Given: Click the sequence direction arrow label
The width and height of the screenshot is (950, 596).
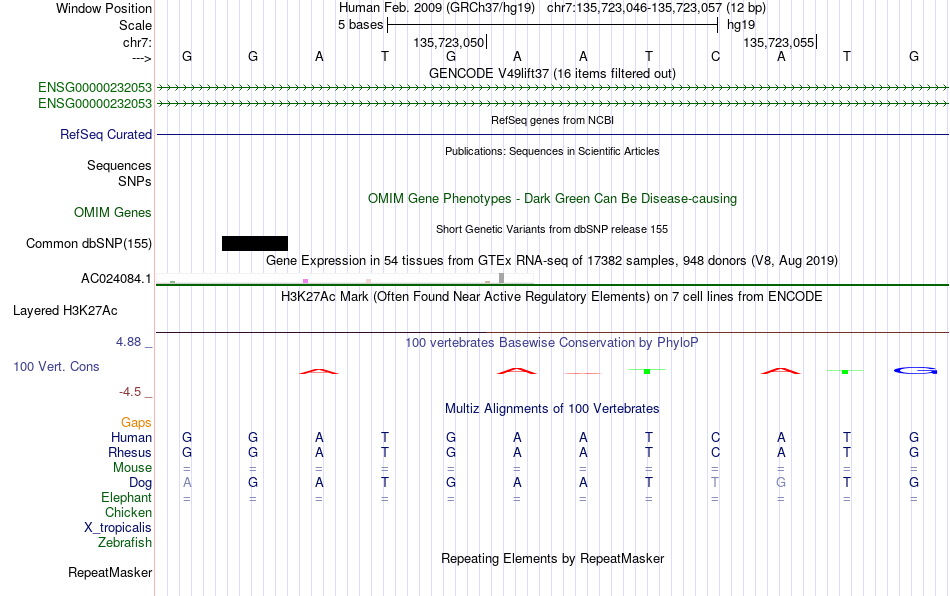Looking at the screenshot, I should click(x=142, y=58).
